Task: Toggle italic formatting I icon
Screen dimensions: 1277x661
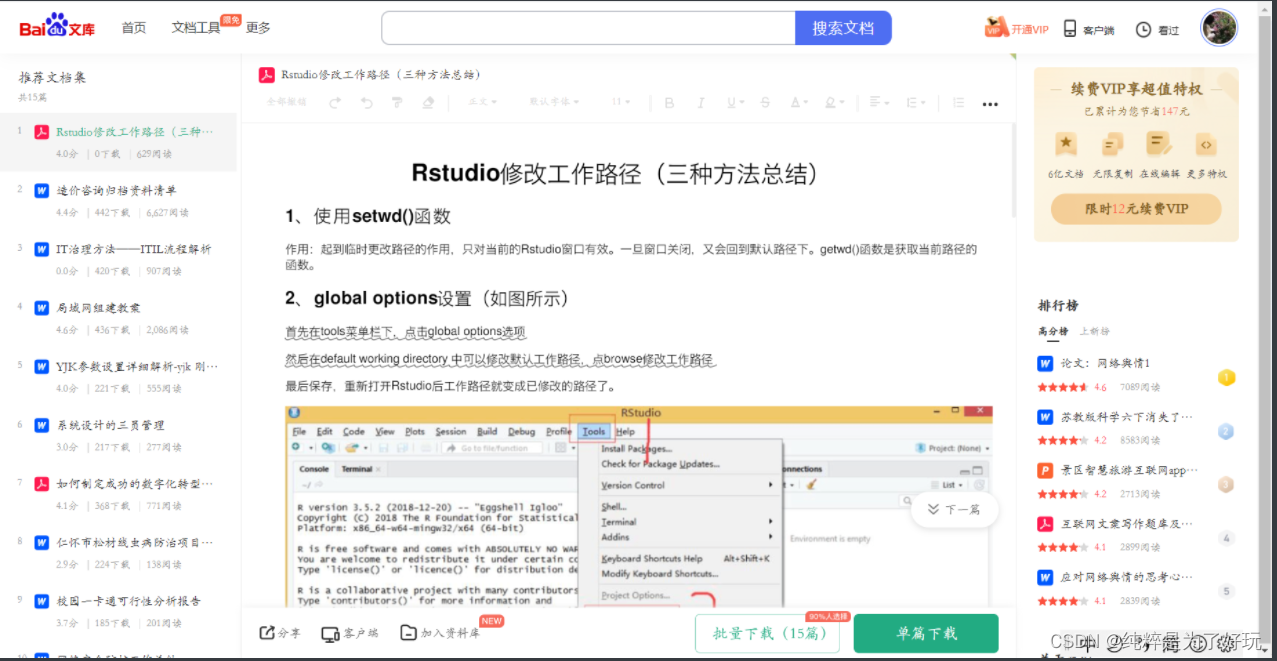Action: (x=700, y=103)
